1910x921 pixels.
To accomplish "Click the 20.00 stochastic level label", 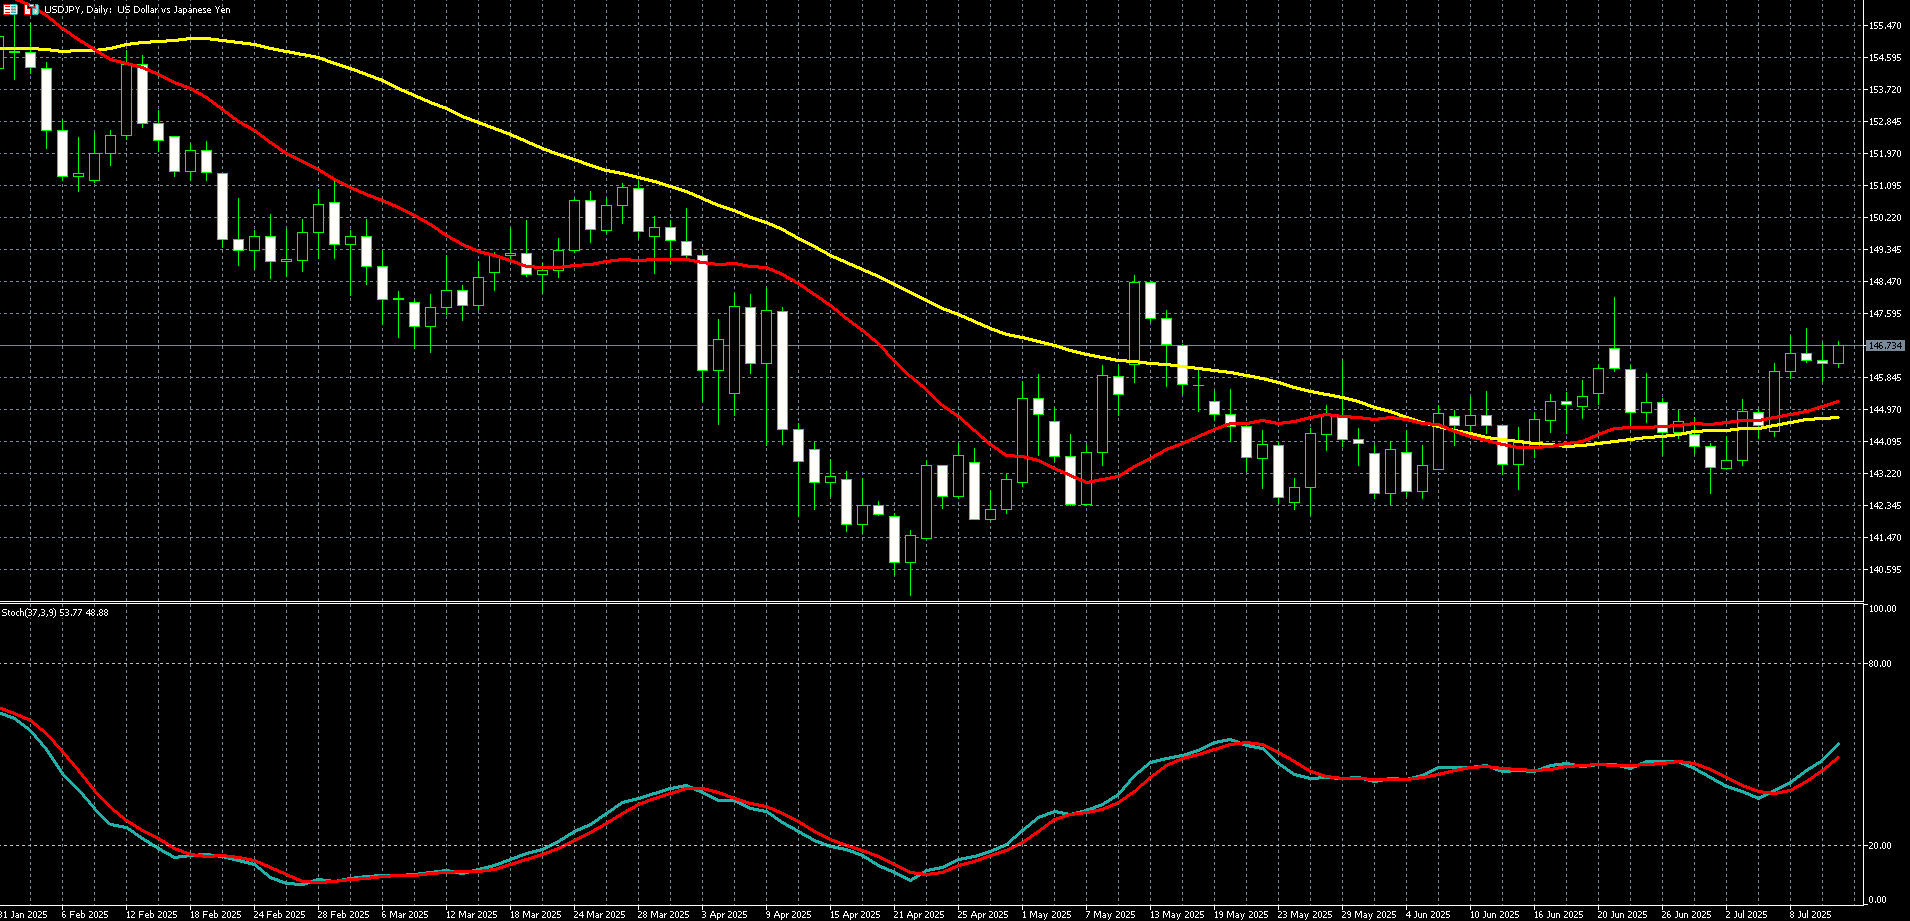I will 1880,846.
